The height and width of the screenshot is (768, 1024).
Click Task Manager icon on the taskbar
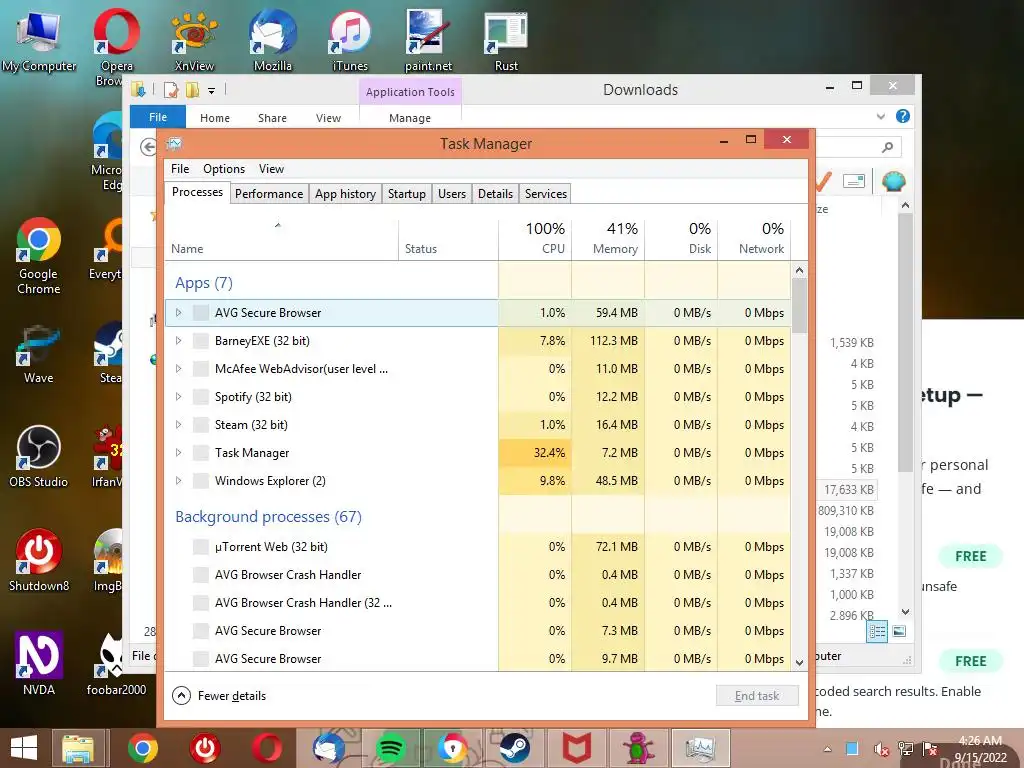tap(700, 748)
